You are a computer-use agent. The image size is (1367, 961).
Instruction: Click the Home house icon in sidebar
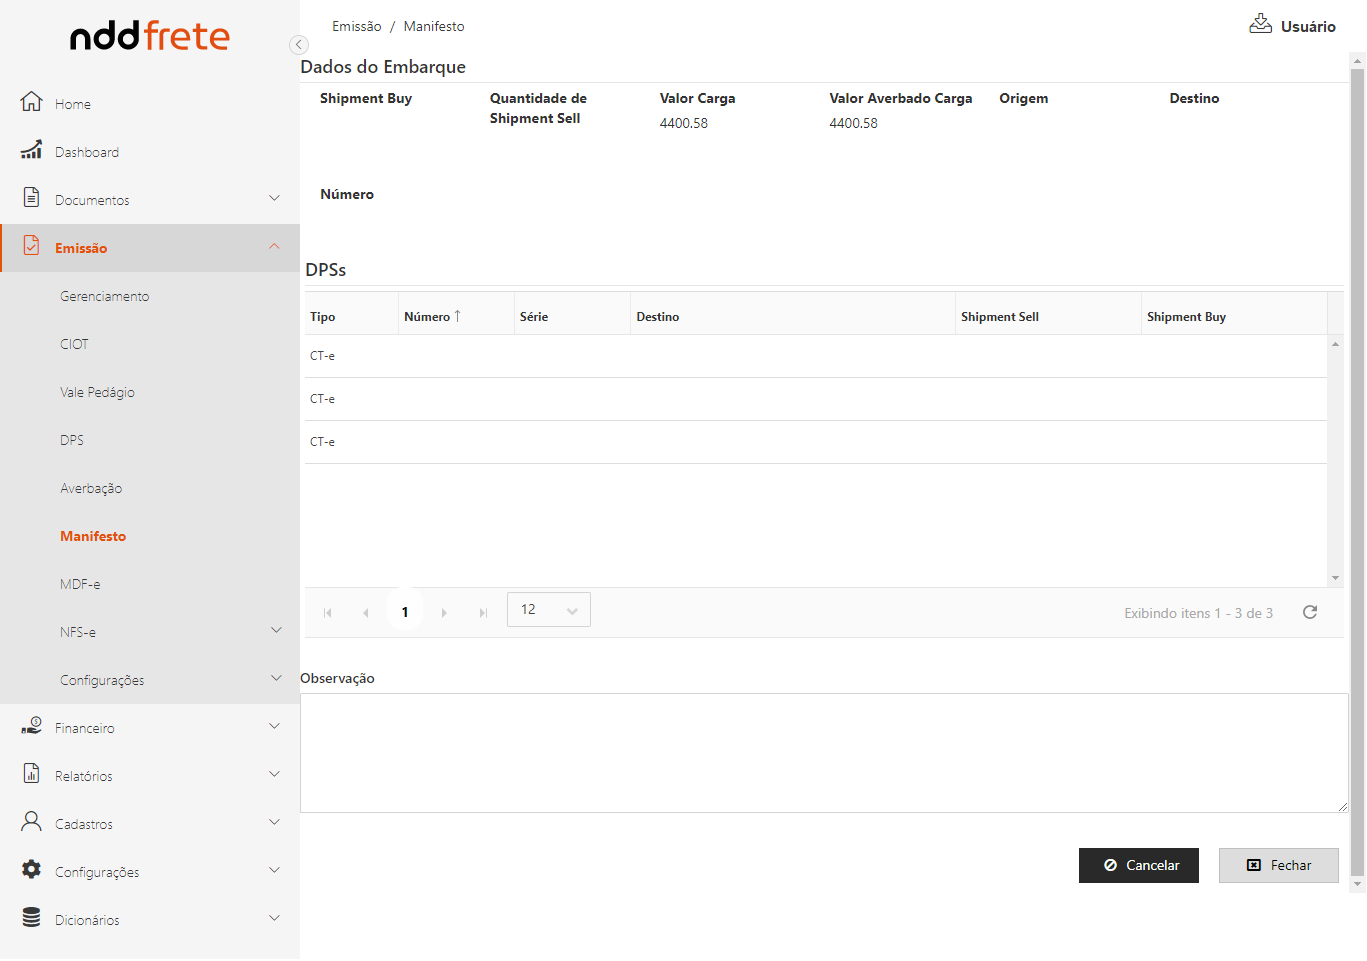click(x=32, y=102)
